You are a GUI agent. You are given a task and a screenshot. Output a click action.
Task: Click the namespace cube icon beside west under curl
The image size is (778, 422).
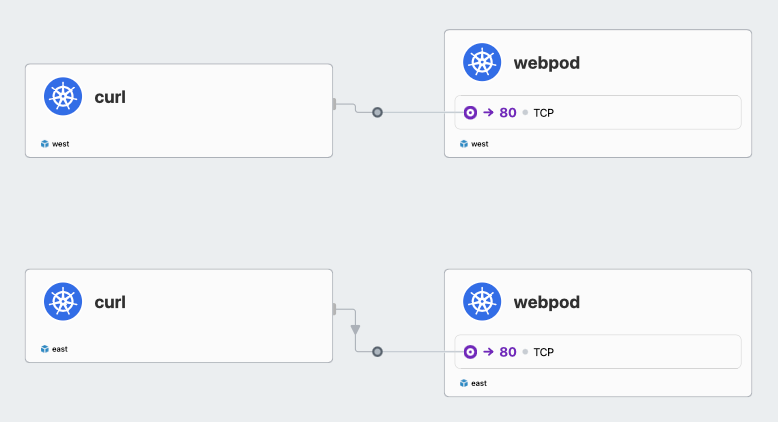pos(45,144)
